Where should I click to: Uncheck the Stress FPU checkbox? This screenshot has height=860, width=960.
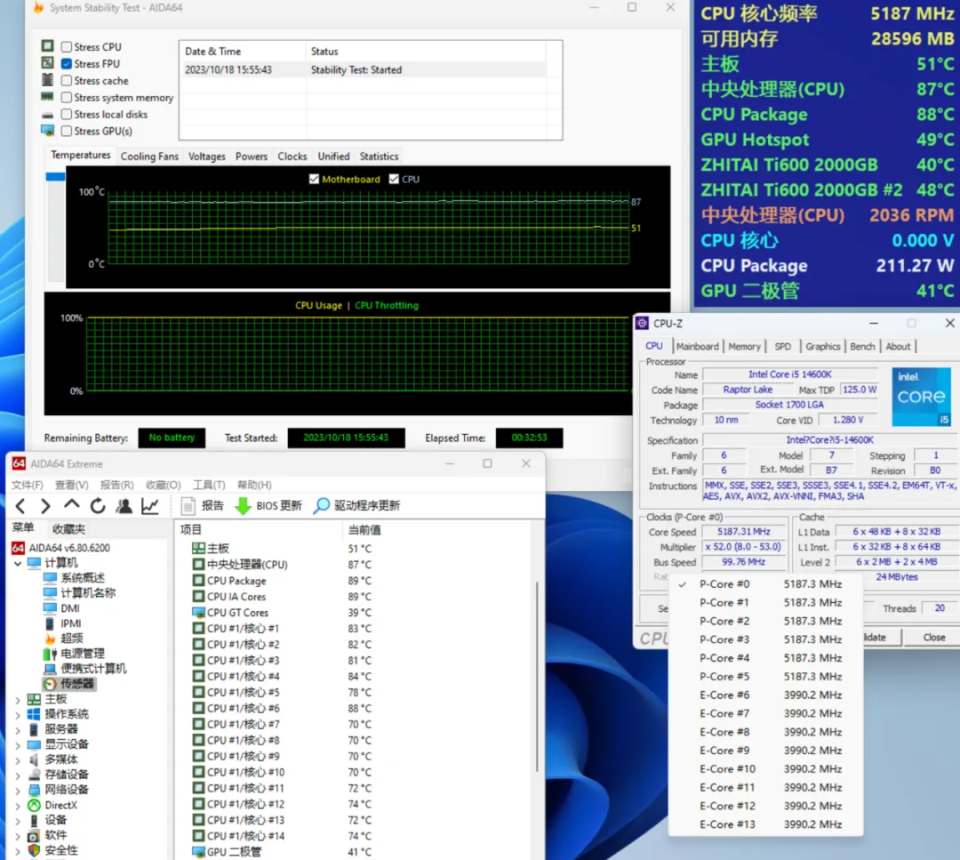(x=66, y=64)
